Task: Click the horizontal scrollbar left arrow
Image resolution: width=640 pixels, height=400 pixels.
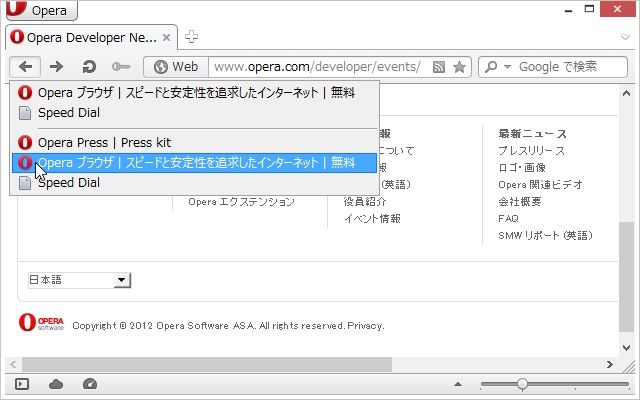Action: (13, 364)
